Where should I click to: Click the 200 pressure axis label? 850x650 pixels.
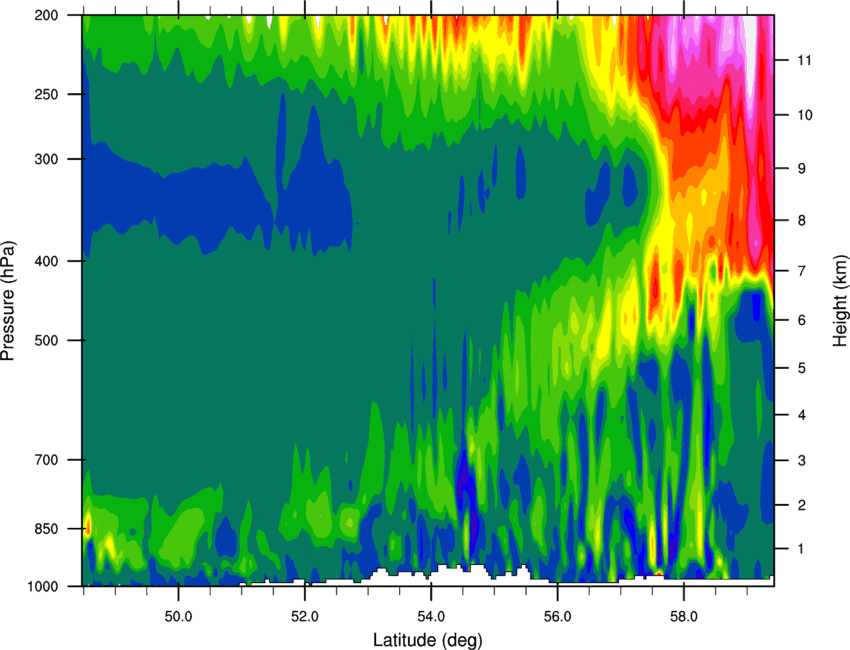click(x=46, y=15)
